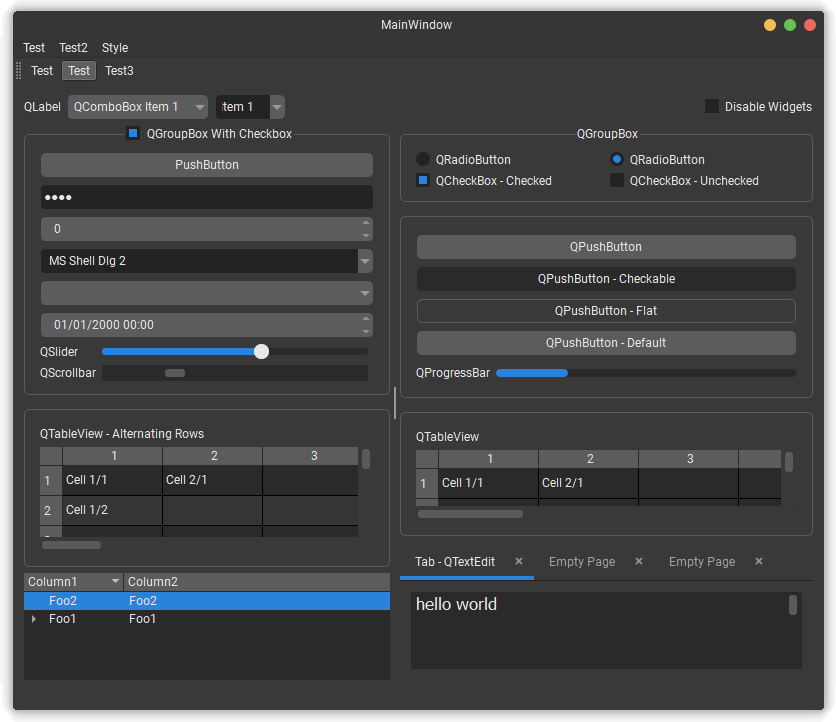
Task: Close the Tab - QTextEdit tab
Action: point(519,561)
